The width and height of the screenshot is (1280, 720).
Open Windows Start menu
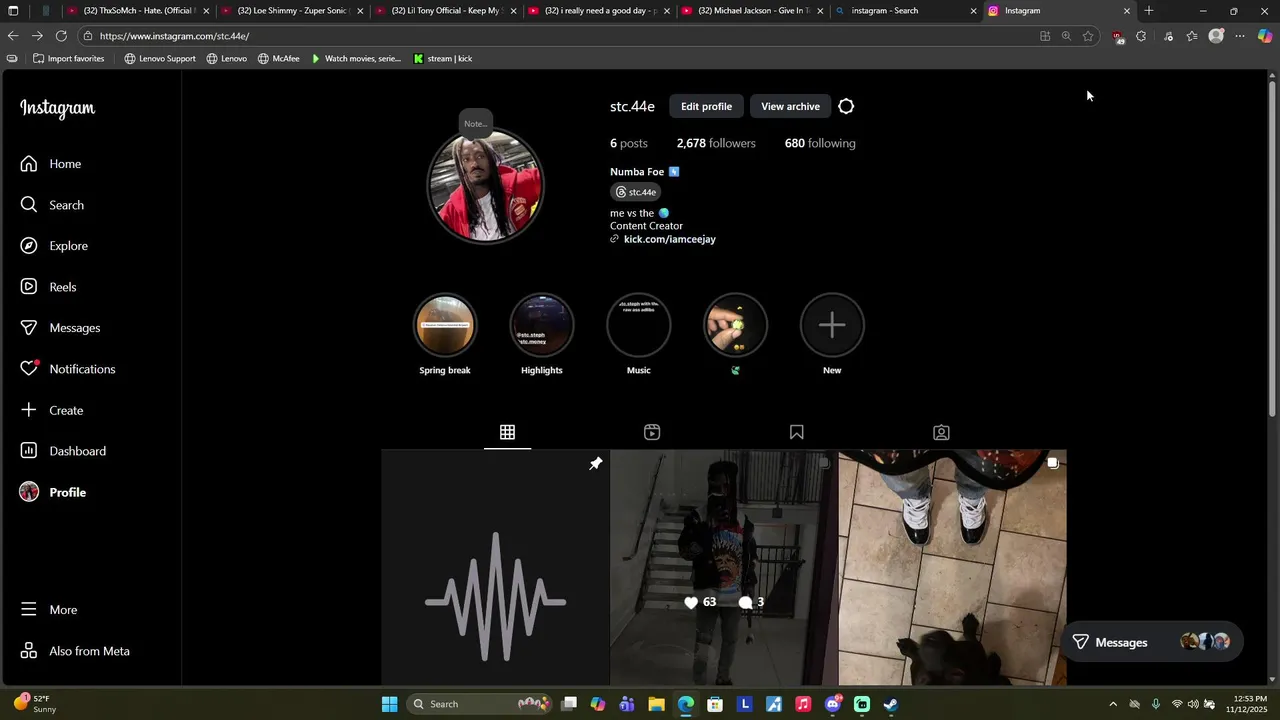tap(389, 704)
